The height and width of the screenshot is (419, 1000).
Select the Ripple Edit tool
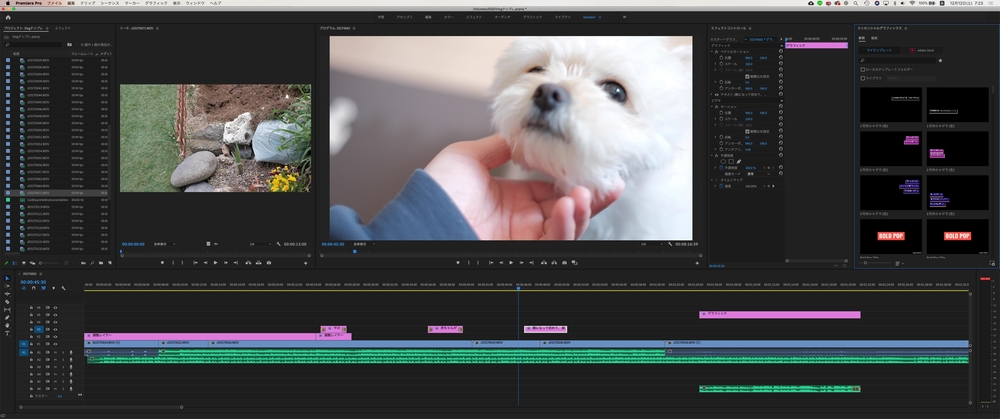click(8, 294)
